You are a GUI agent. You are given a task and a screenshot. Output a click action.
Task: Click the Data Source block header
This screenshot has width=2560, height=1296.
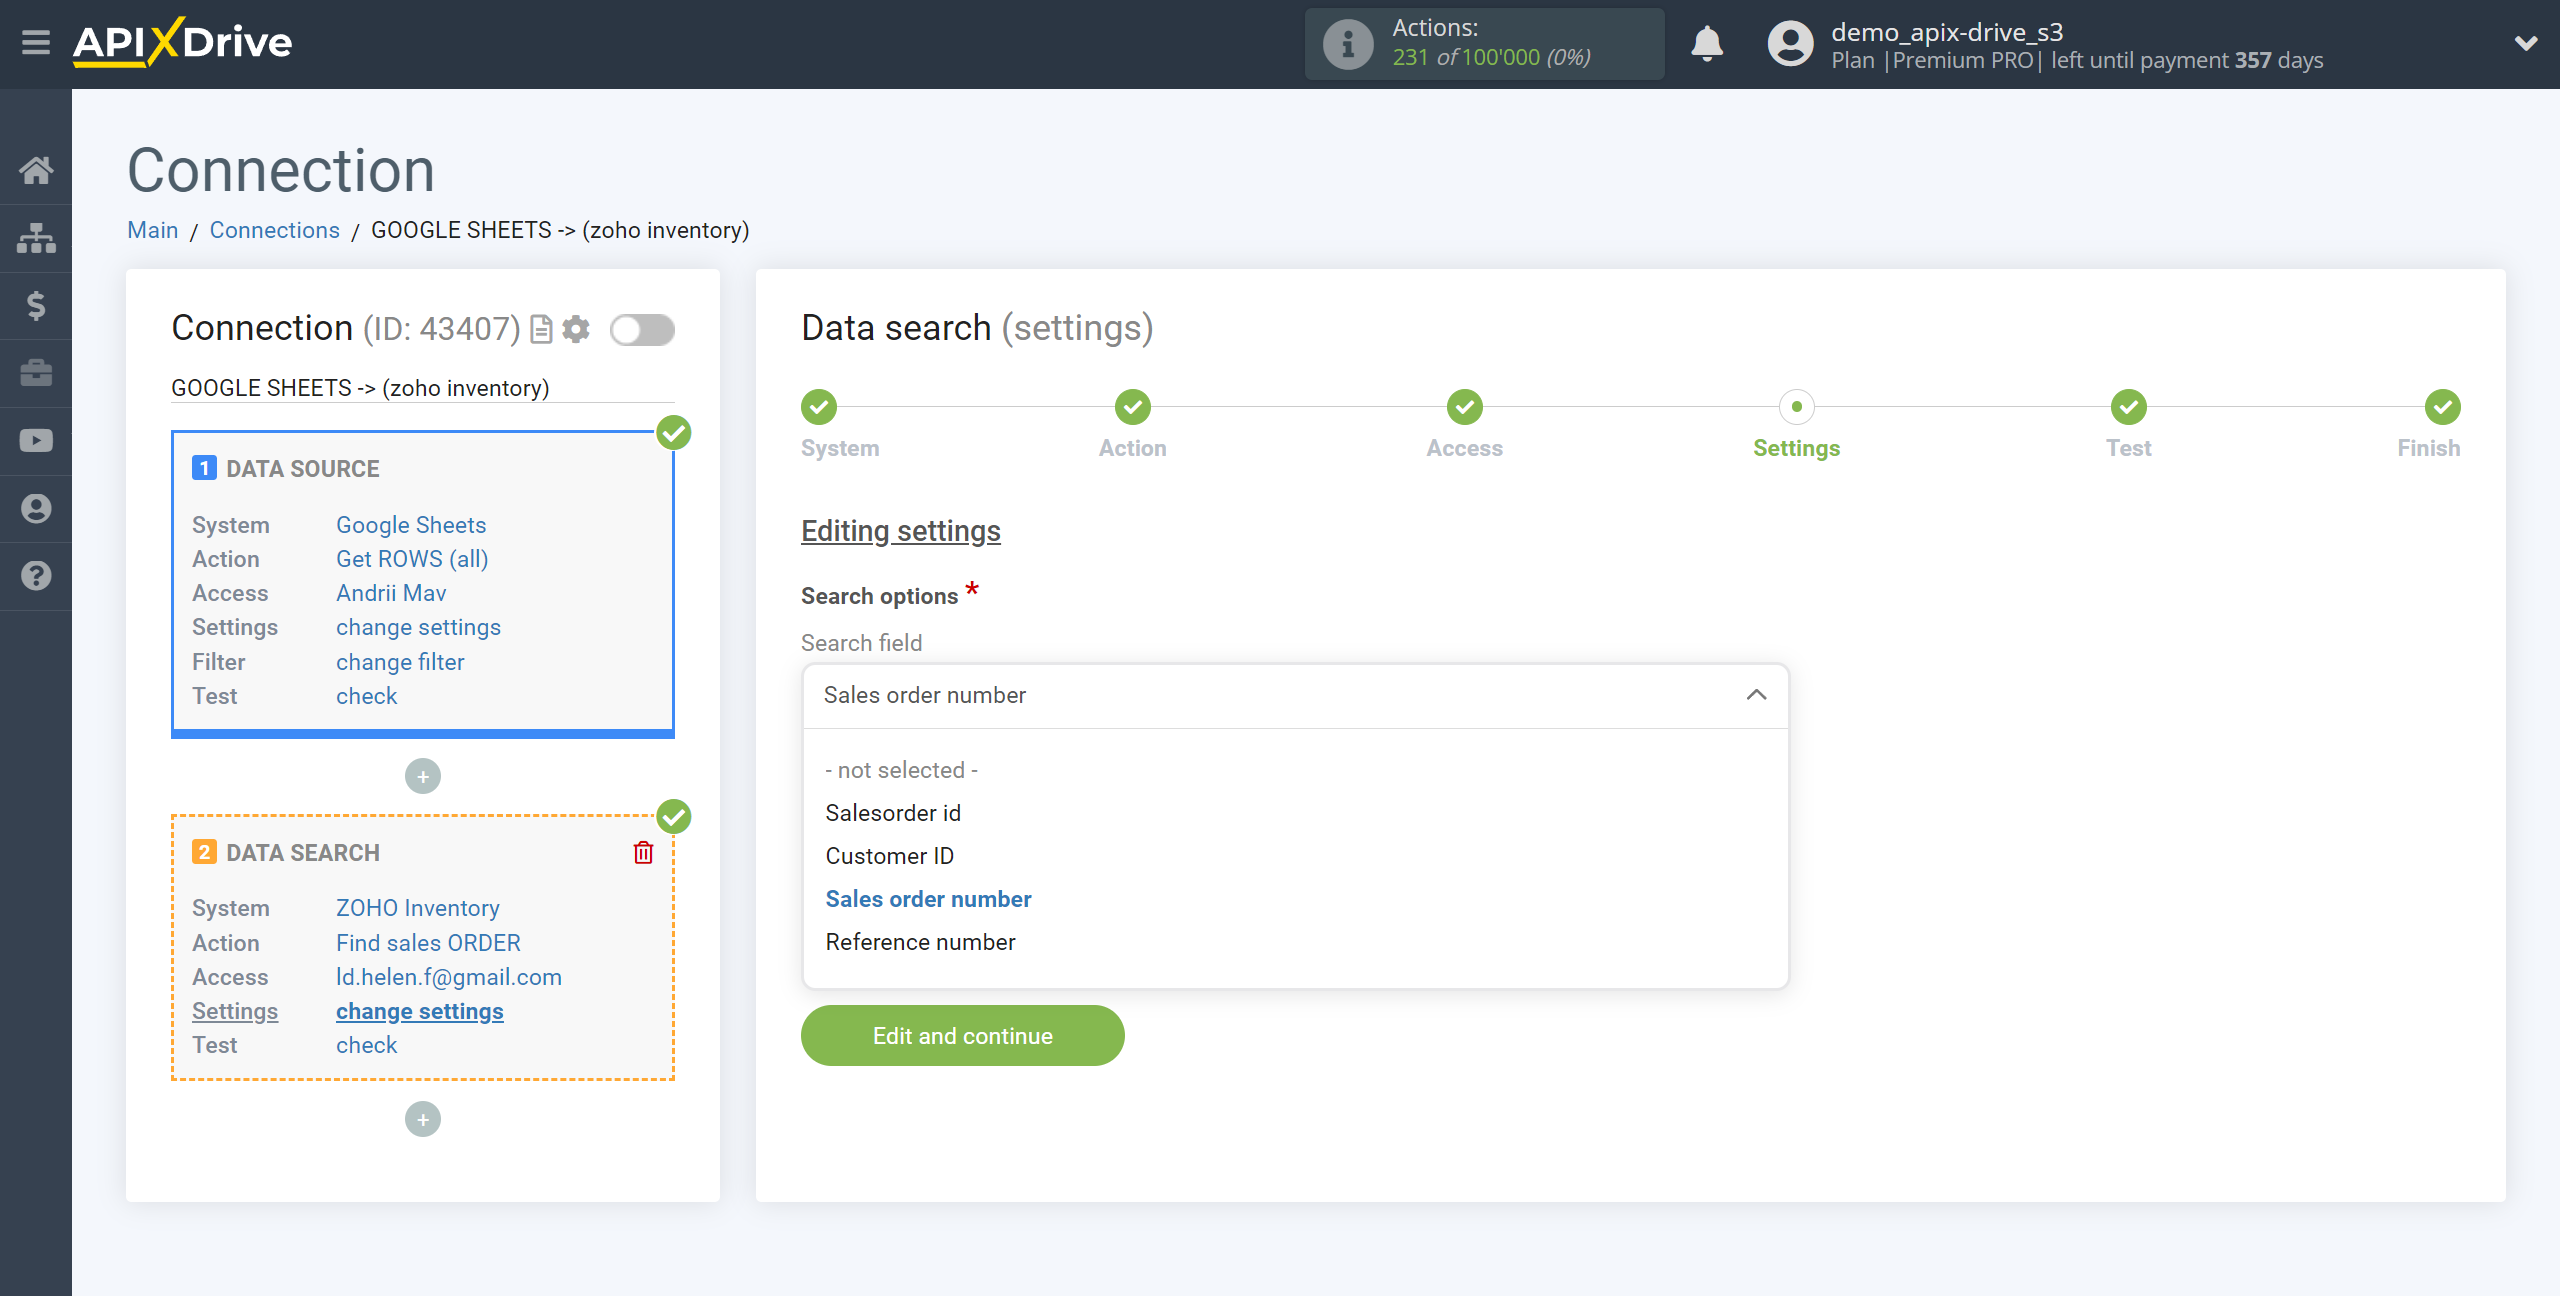click(286, 468)
